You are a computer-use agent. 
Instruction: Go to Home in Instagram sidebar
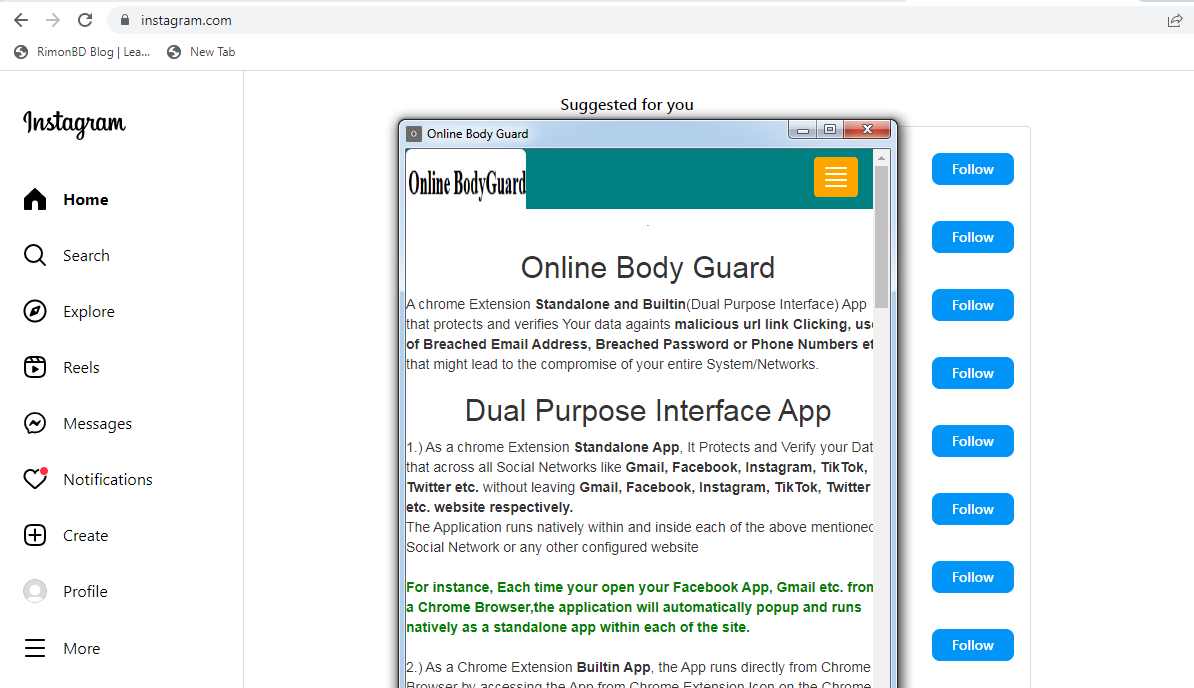coord(85,199)
